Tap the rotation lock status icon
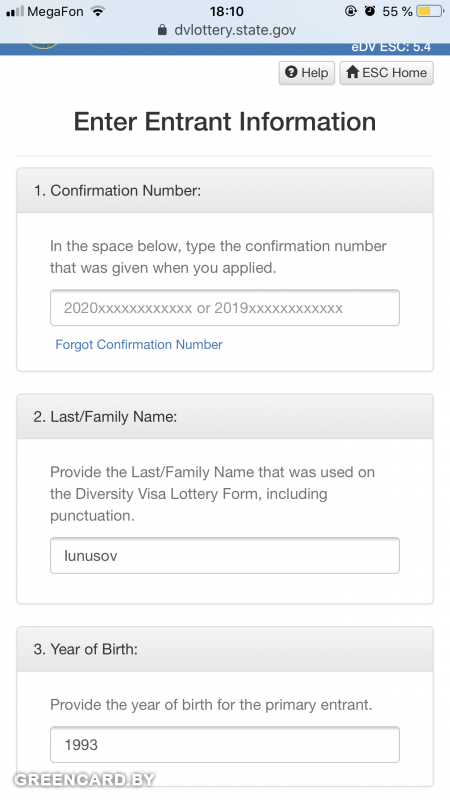Viewport: 450px width, 800px height. click(x=351, y=11)
